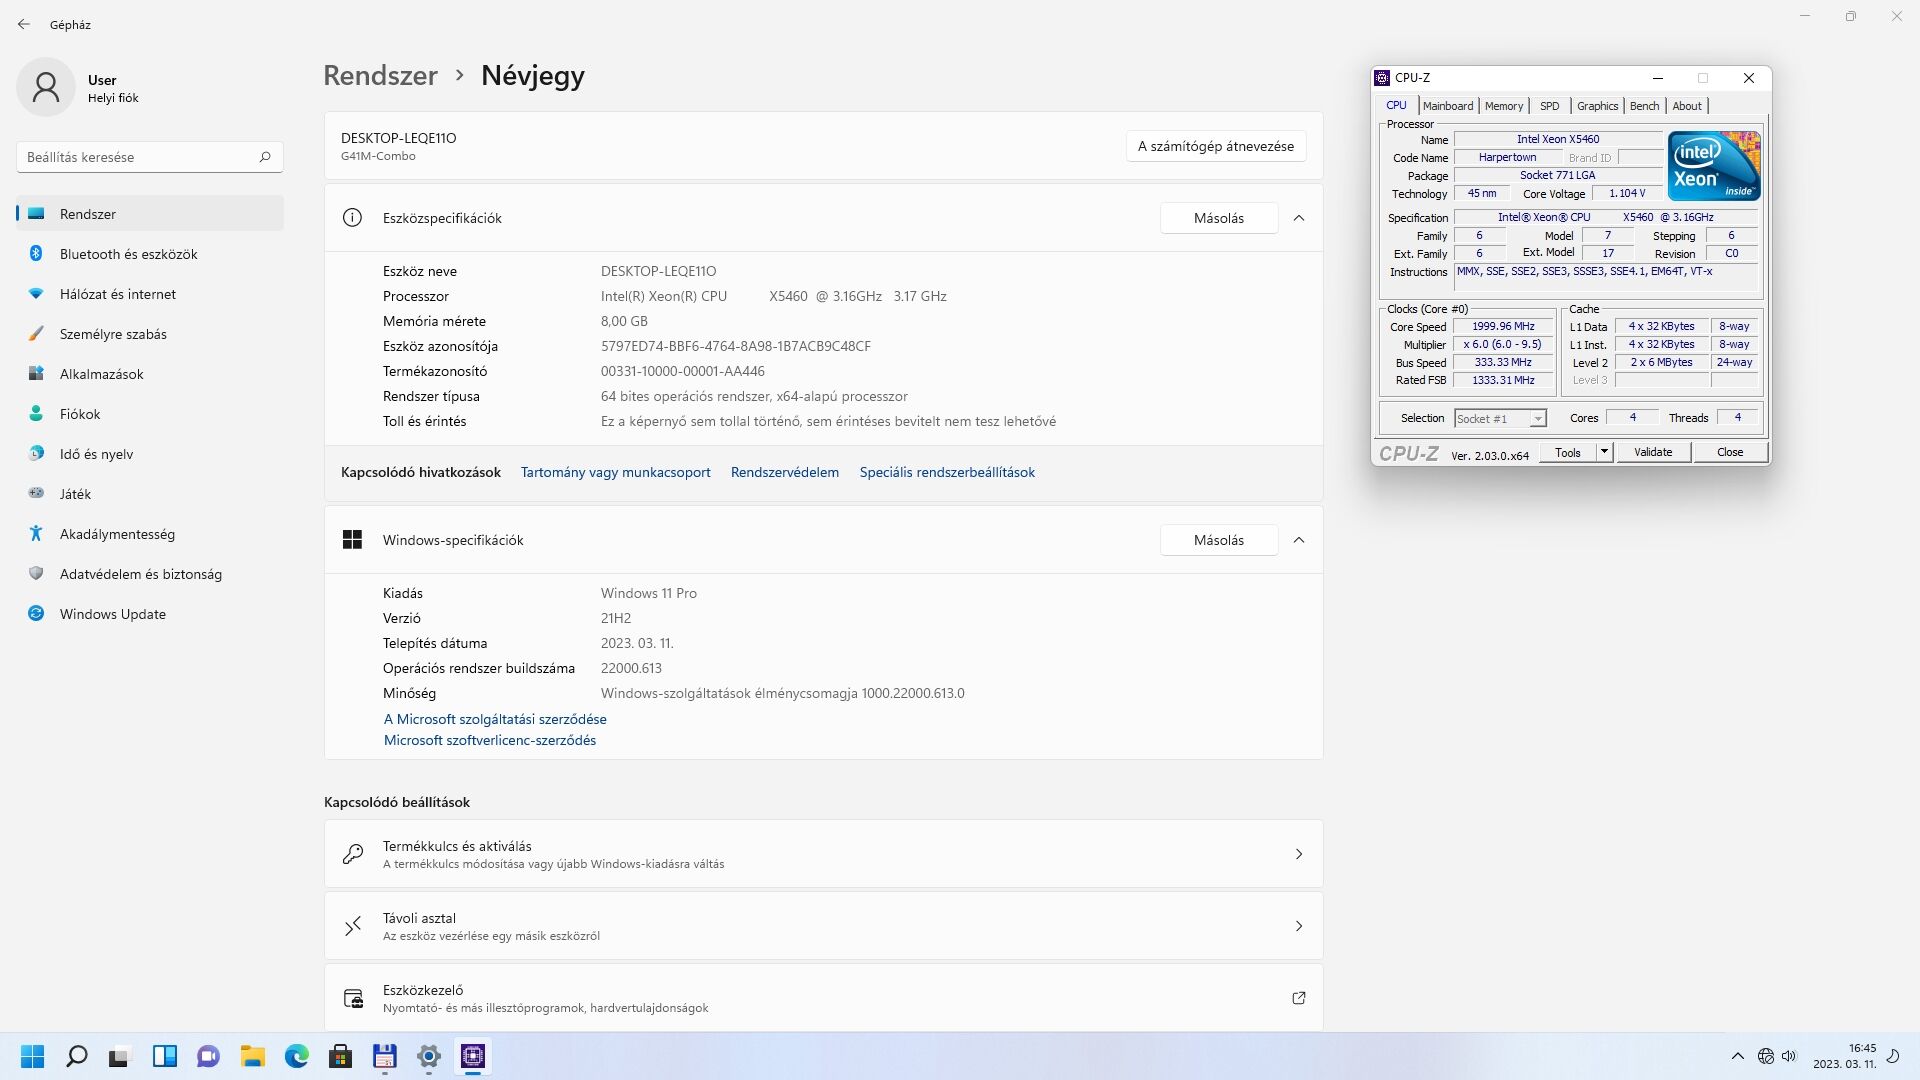Click the network icon in system tray
Image resolution: width=1920 pixels, height=1080 pixels.
(1766, 1056)
